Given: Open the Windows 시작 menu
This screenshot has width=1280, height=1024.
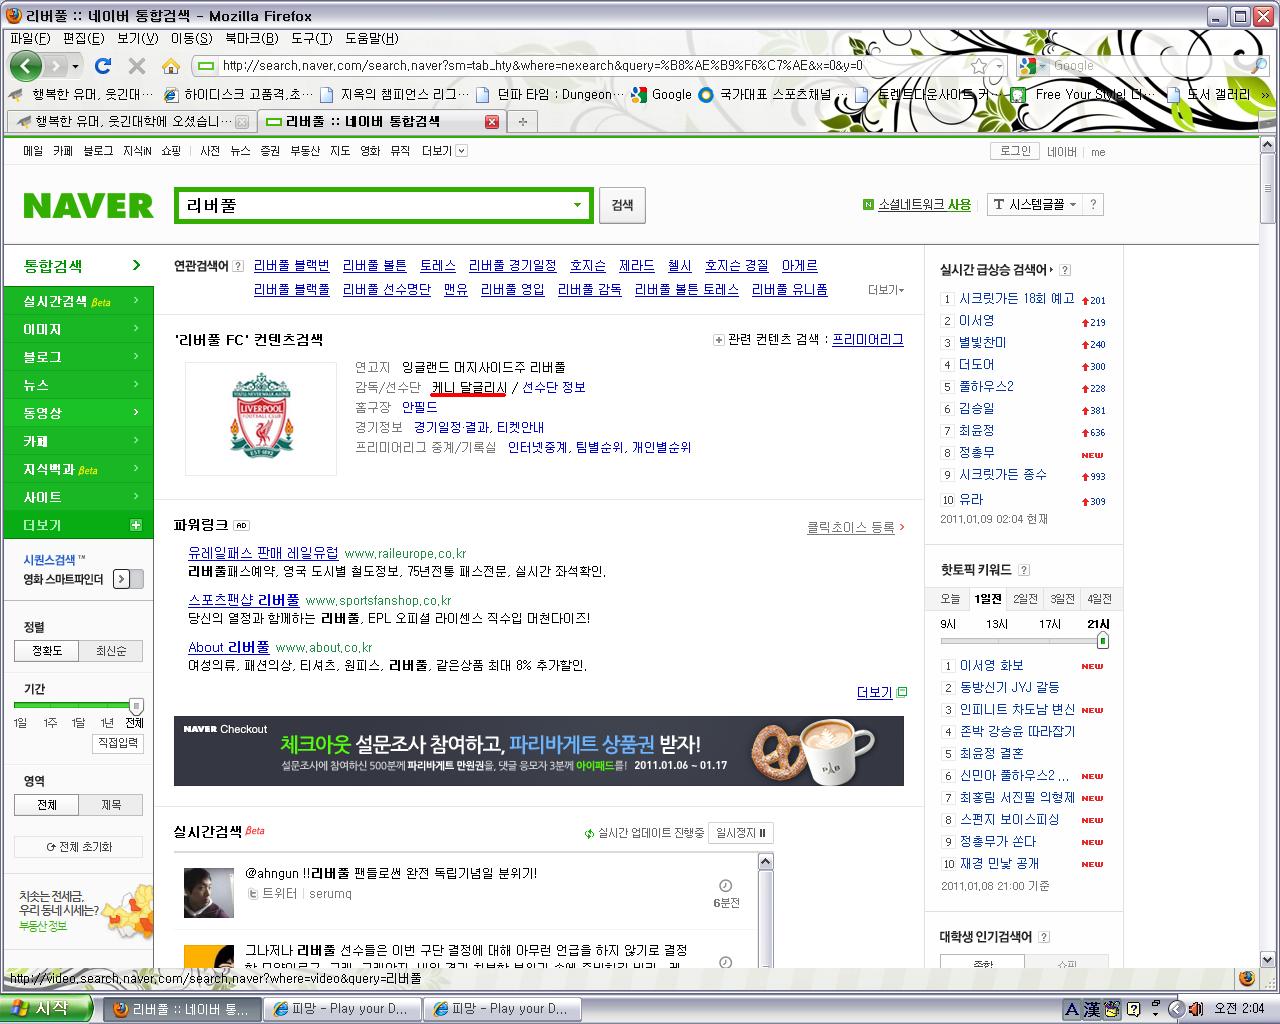Looking at the screenshot, I should [x=46, y=1008].
